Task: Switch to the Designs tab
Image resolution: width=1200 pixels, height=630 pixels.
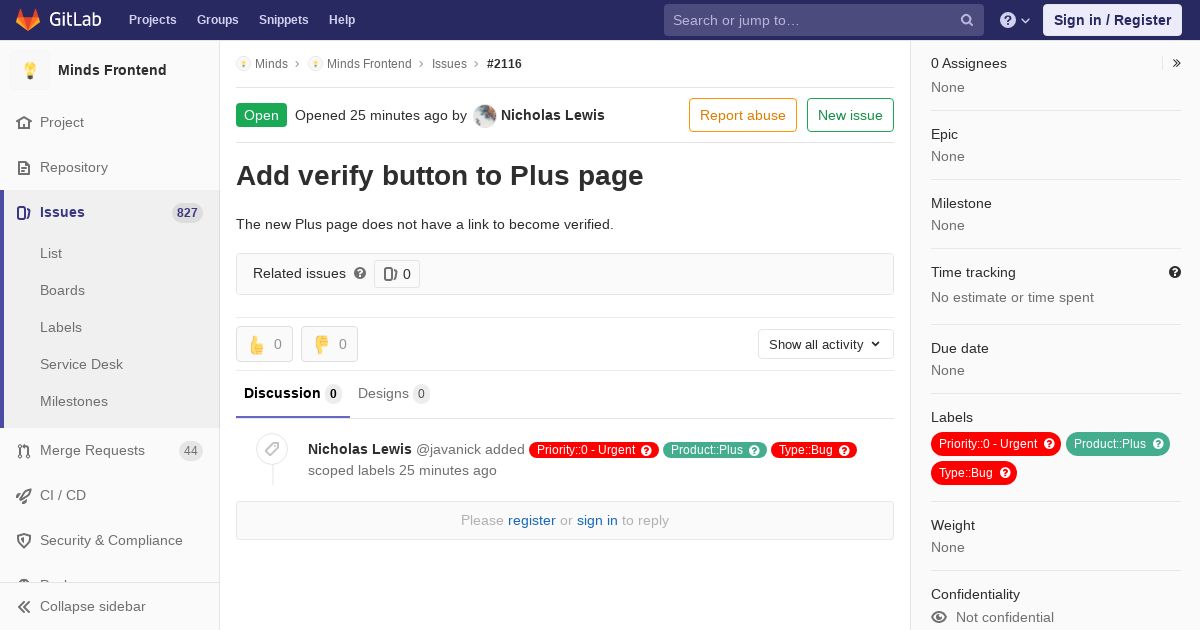Action: click(x=394, y=394)
